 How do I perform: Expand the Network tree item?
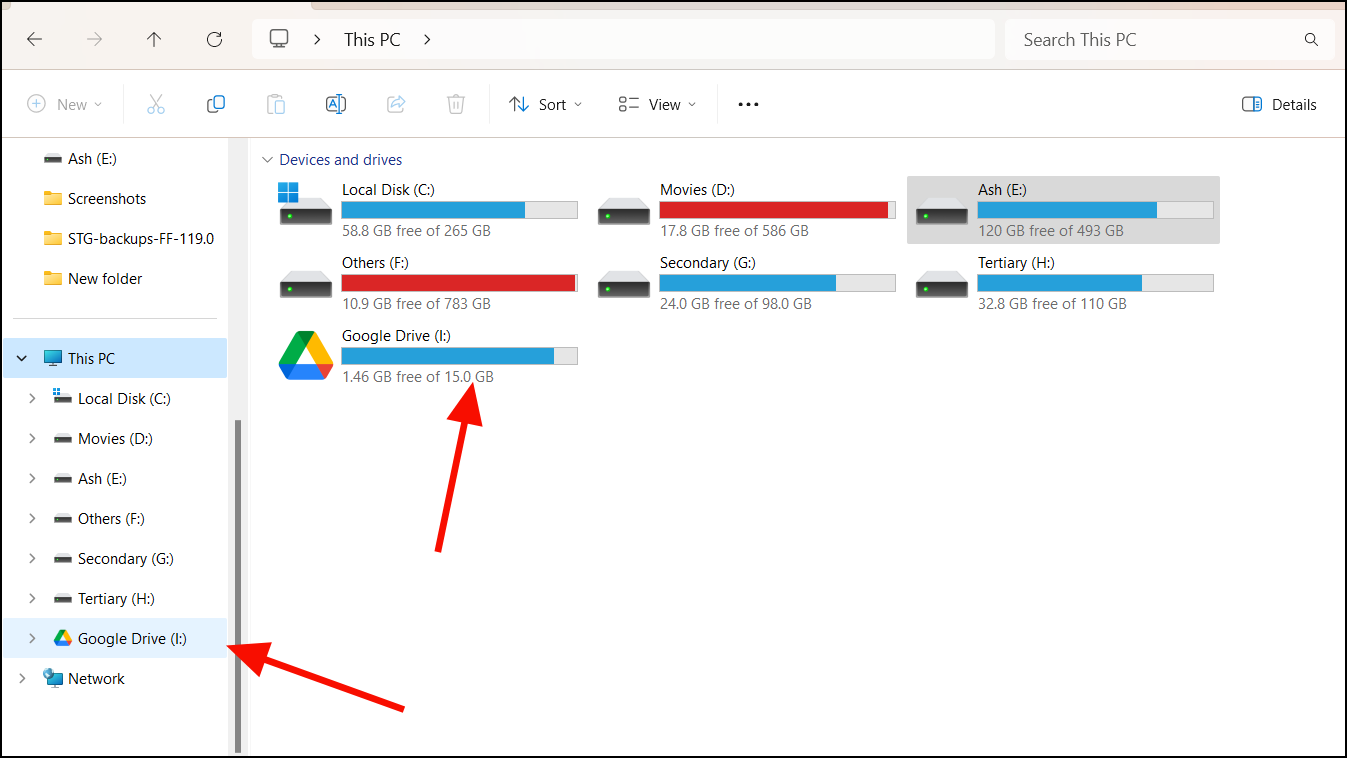pos(22,678)
